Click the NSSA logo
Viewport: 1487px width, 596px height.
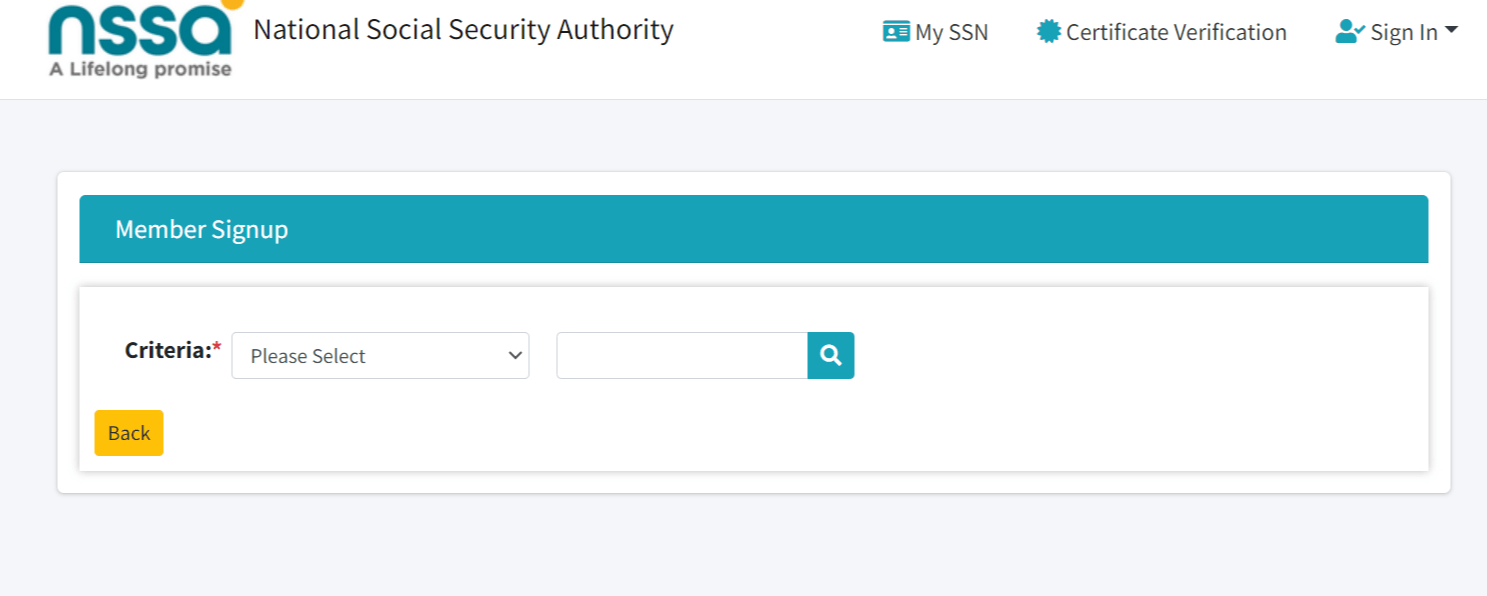(x=138, y=33)
